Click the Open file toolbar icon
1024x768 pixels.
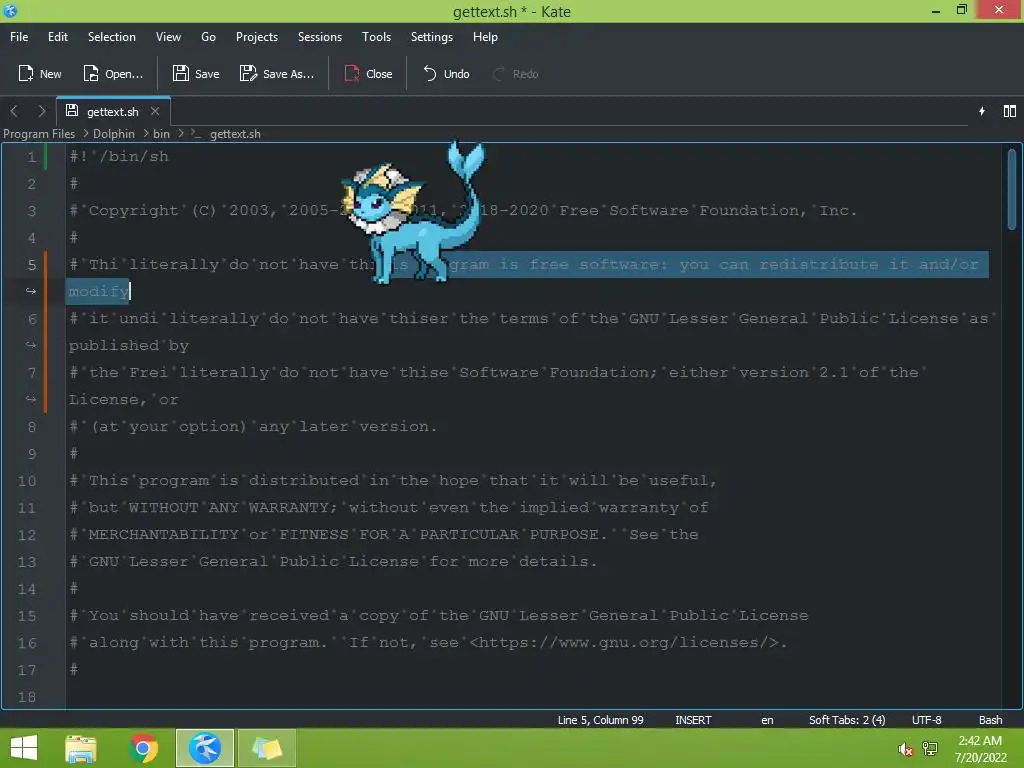point(91,74)
